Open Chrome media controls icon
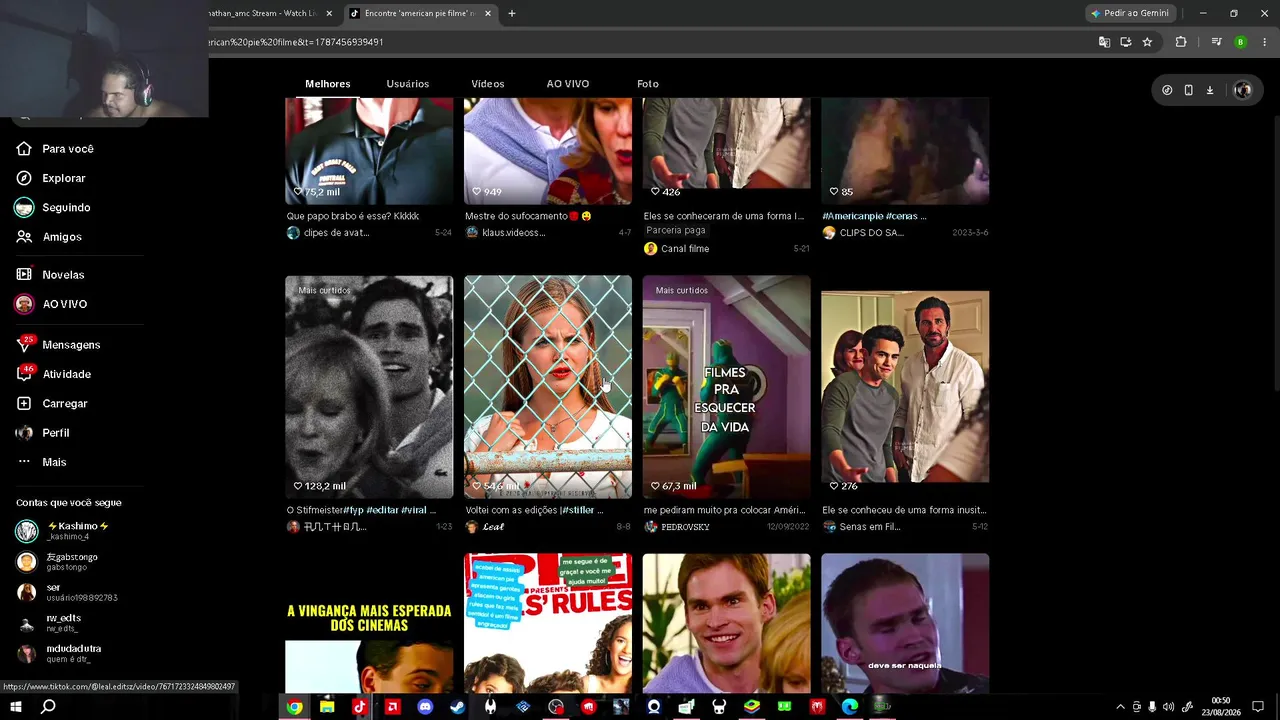The width and height of the screenshot is (1280, 720). [1216, 42]
